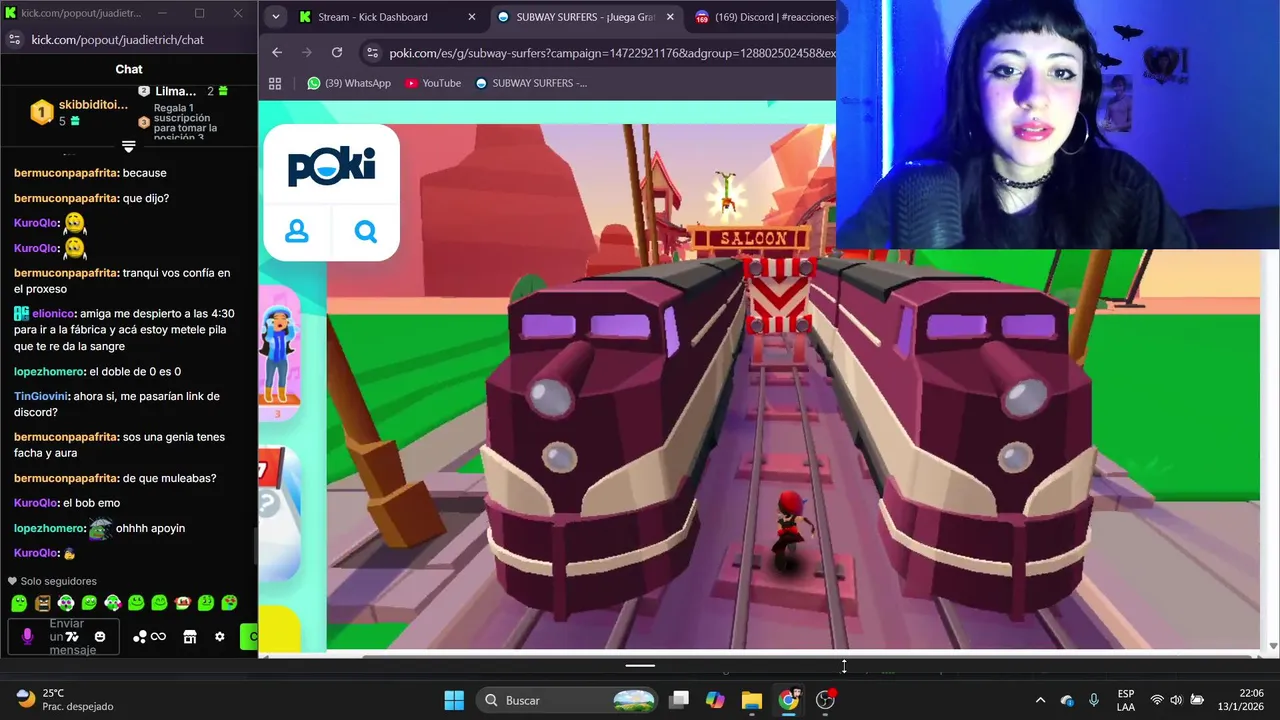Viewport: 1280px width, 720px height.
Task: Insert the angry brown box emote
Action: 42,603
